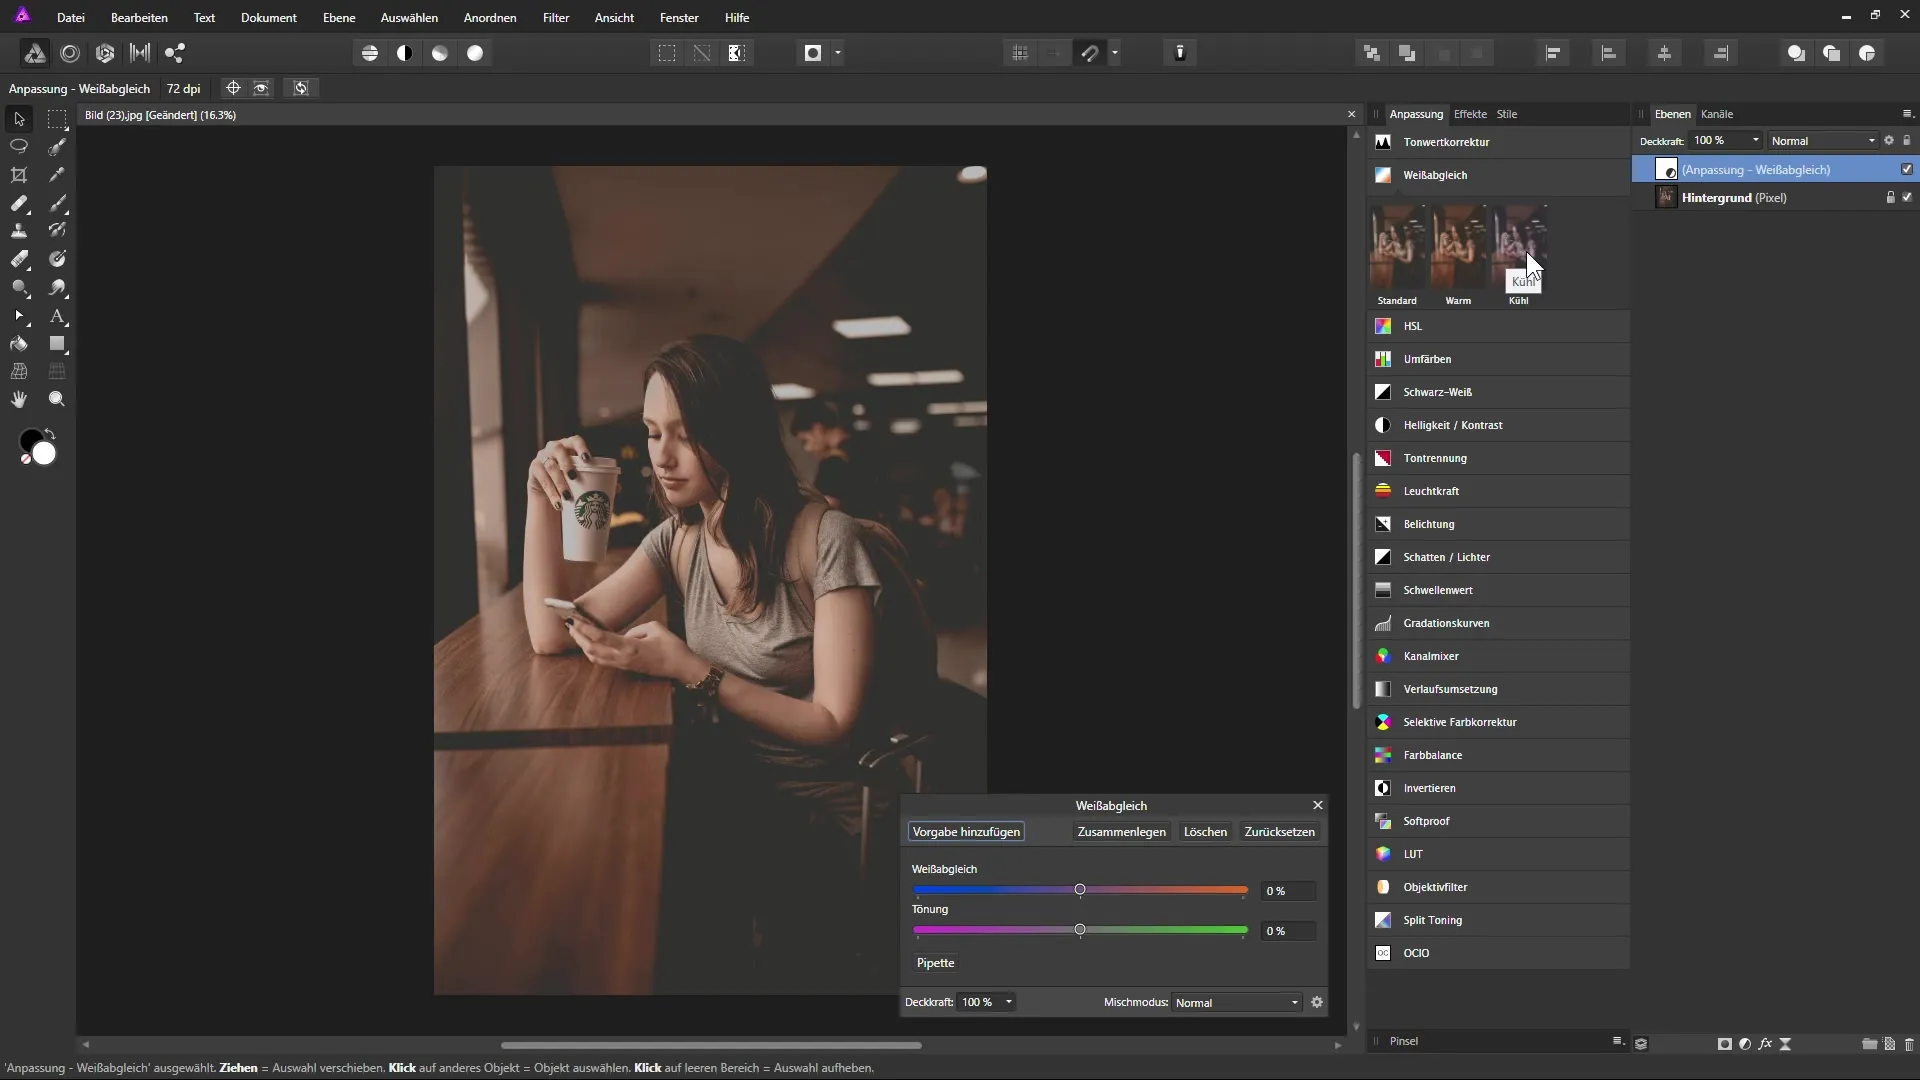This screenshot has width=1920, height=1080.
Task: Select the artistic text tool
Action: (x=57, y=316)
